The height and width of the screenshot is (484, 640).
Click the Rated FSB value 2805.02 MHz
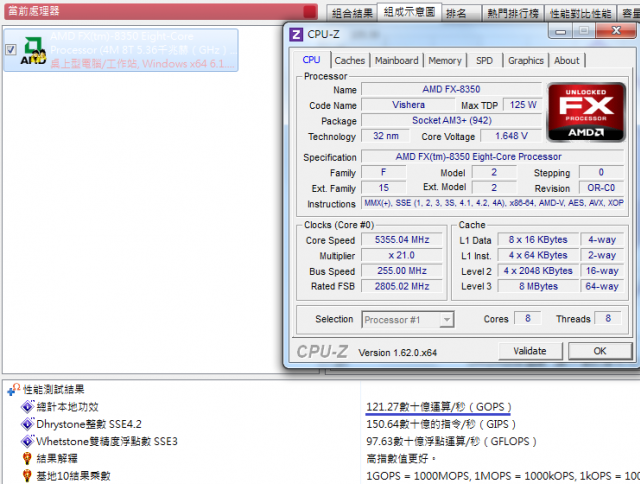402,286
